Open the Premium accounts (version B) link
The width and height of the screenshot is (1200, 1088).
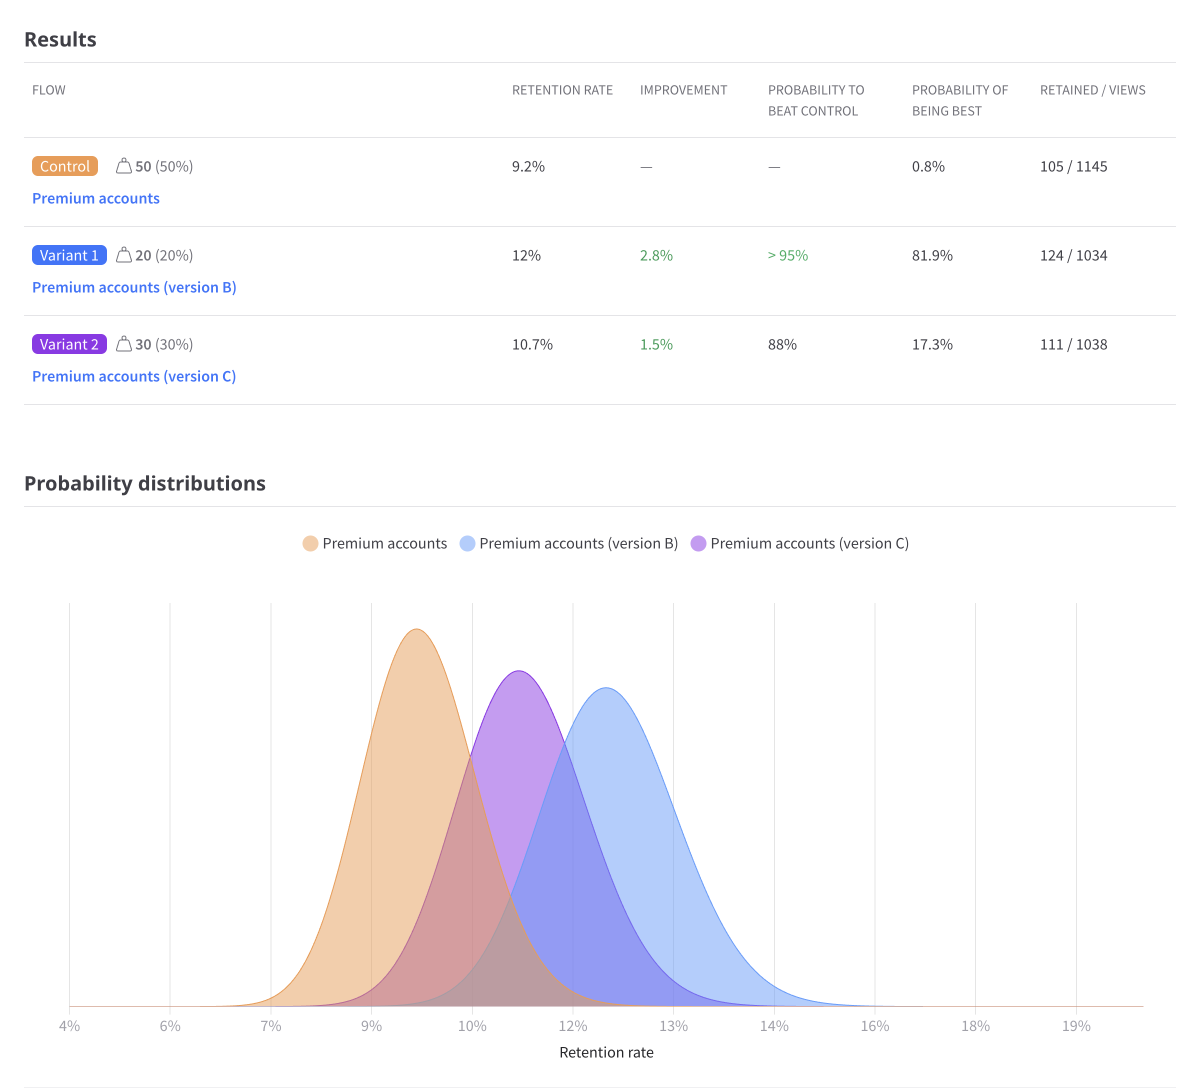point(133,287)
